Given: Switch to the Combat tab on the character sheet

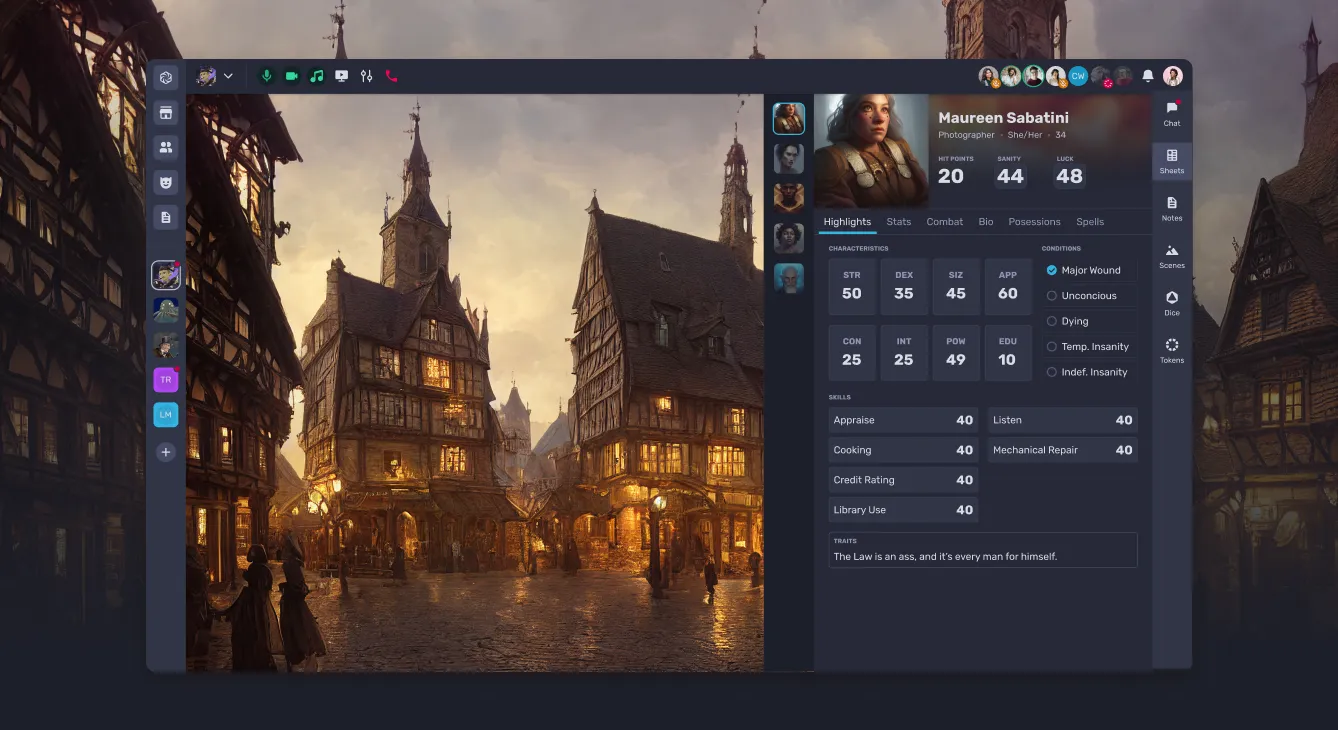Looking at the screenshot, I should (944, 221).
